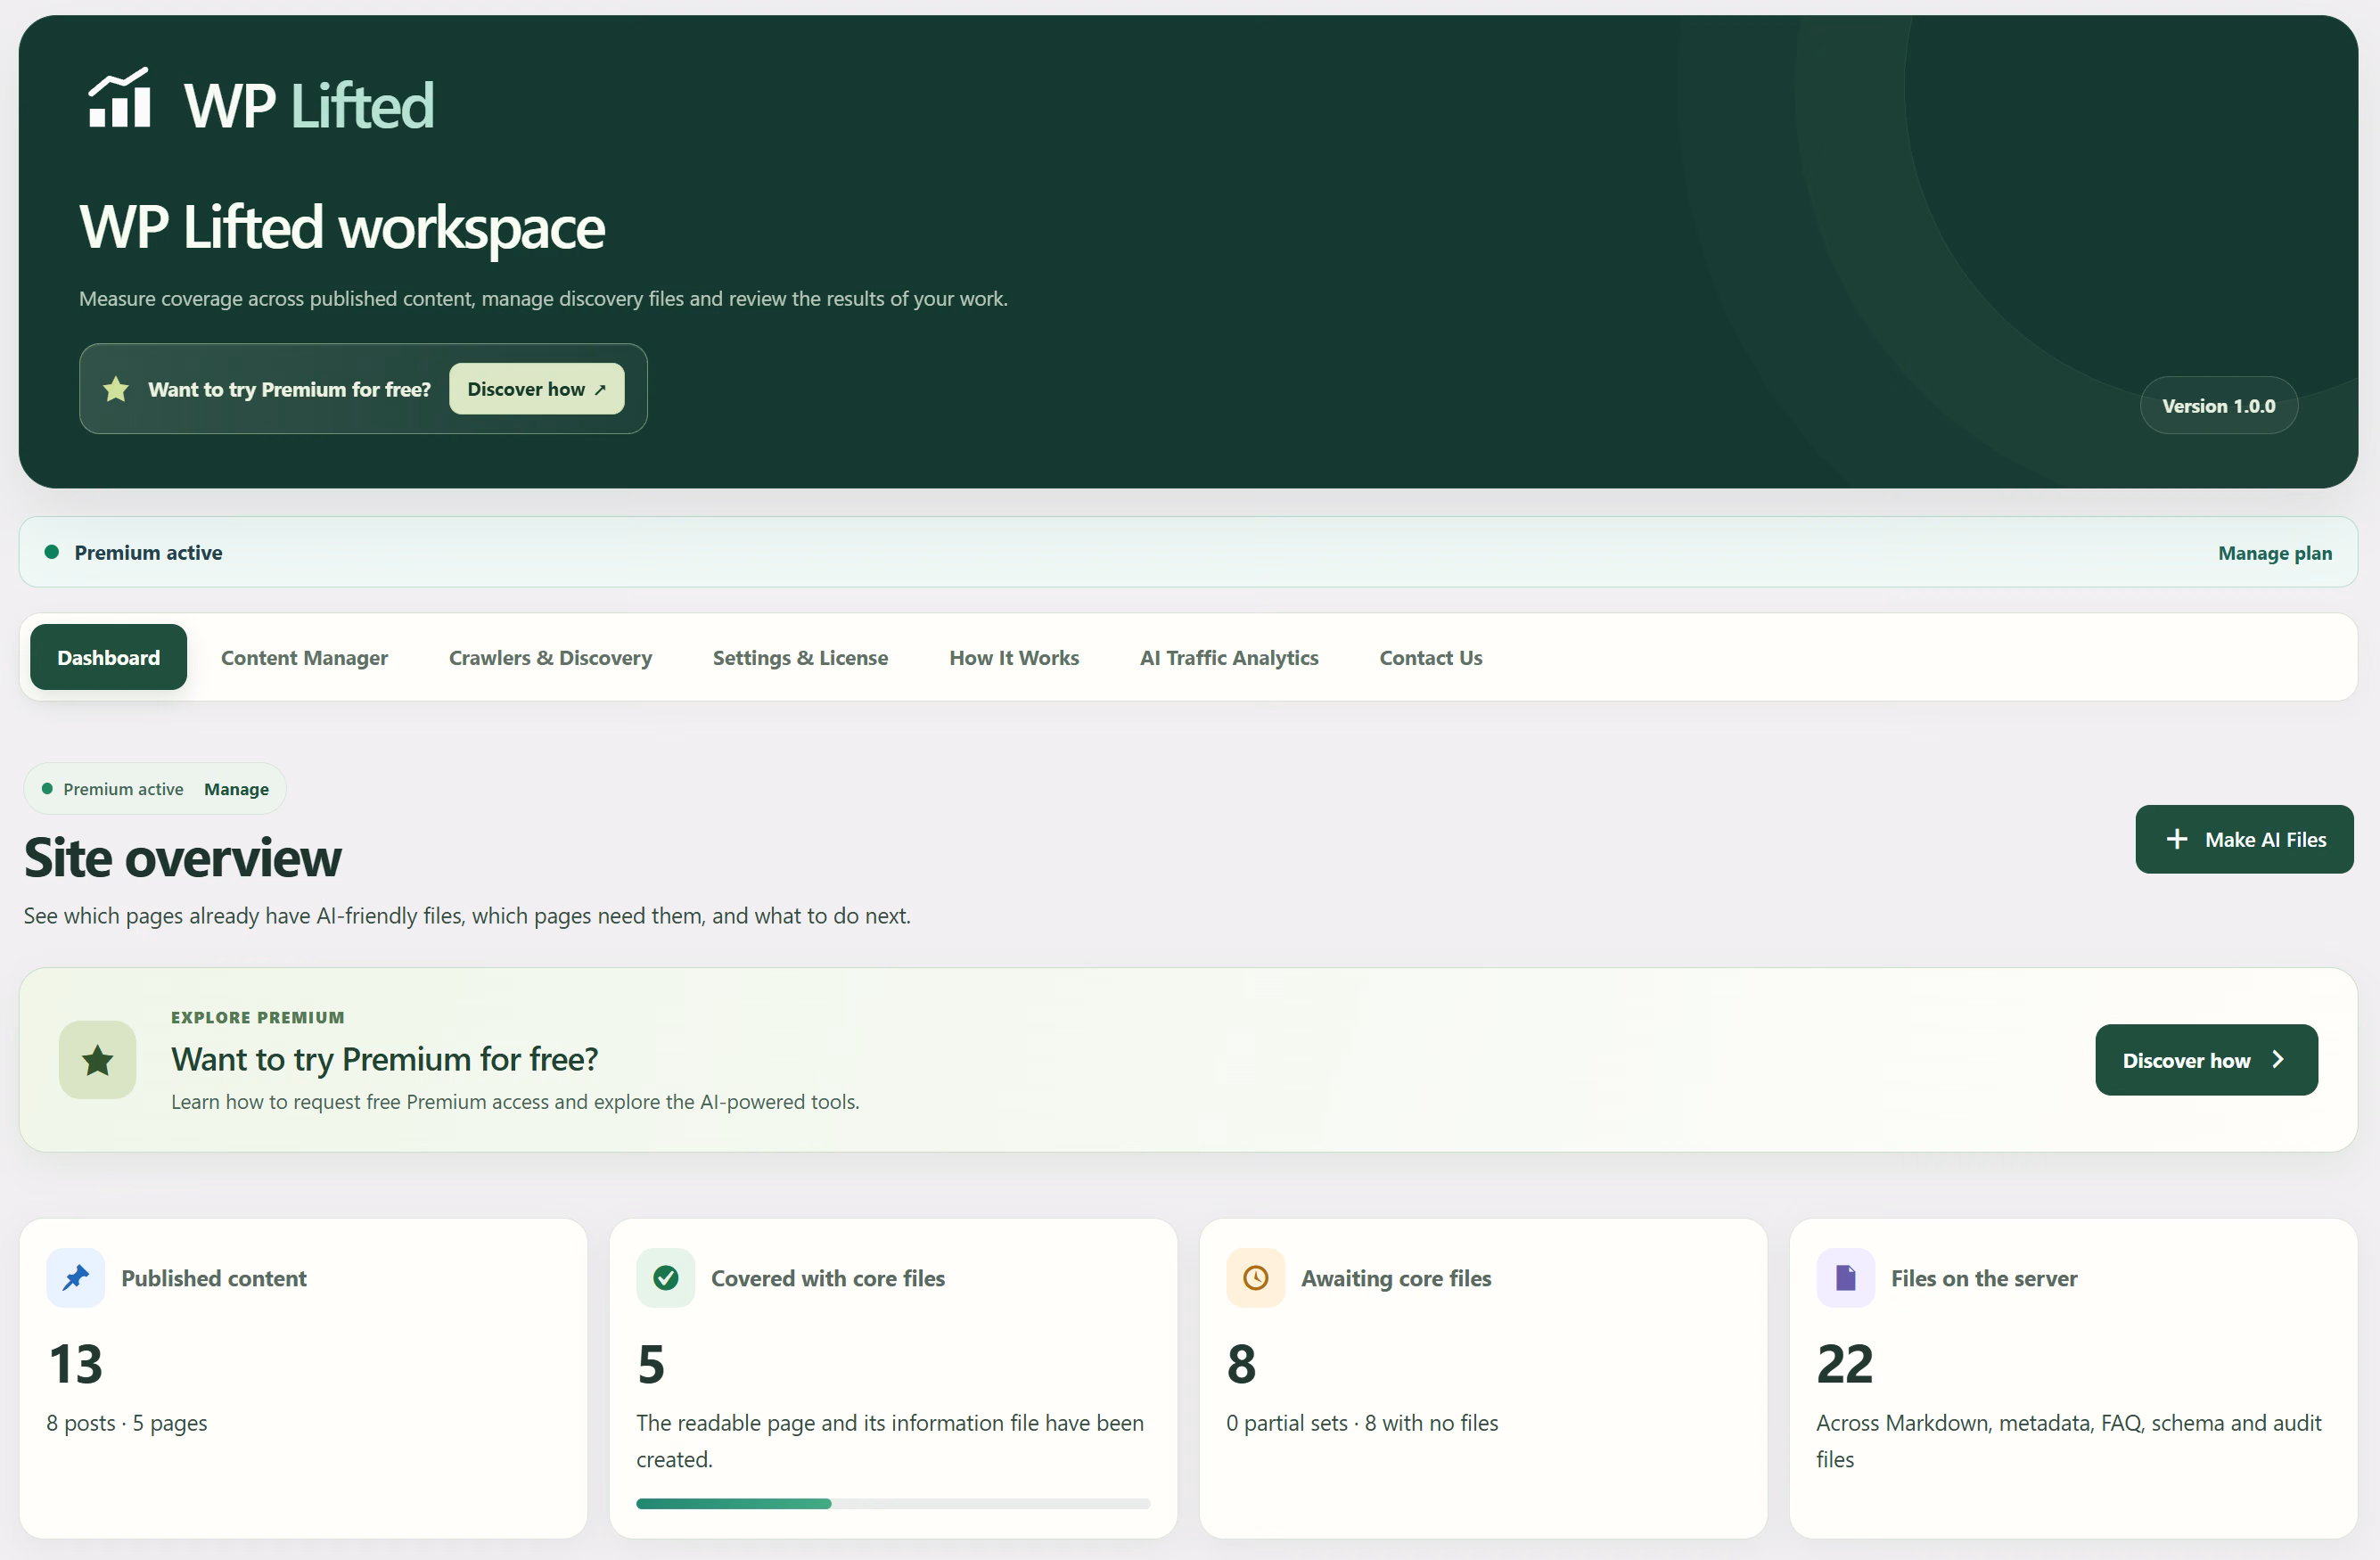Open the Crawlers & Discovery tab
Viewport: 2380px width, 1560px height.
(x=550, y=657)
